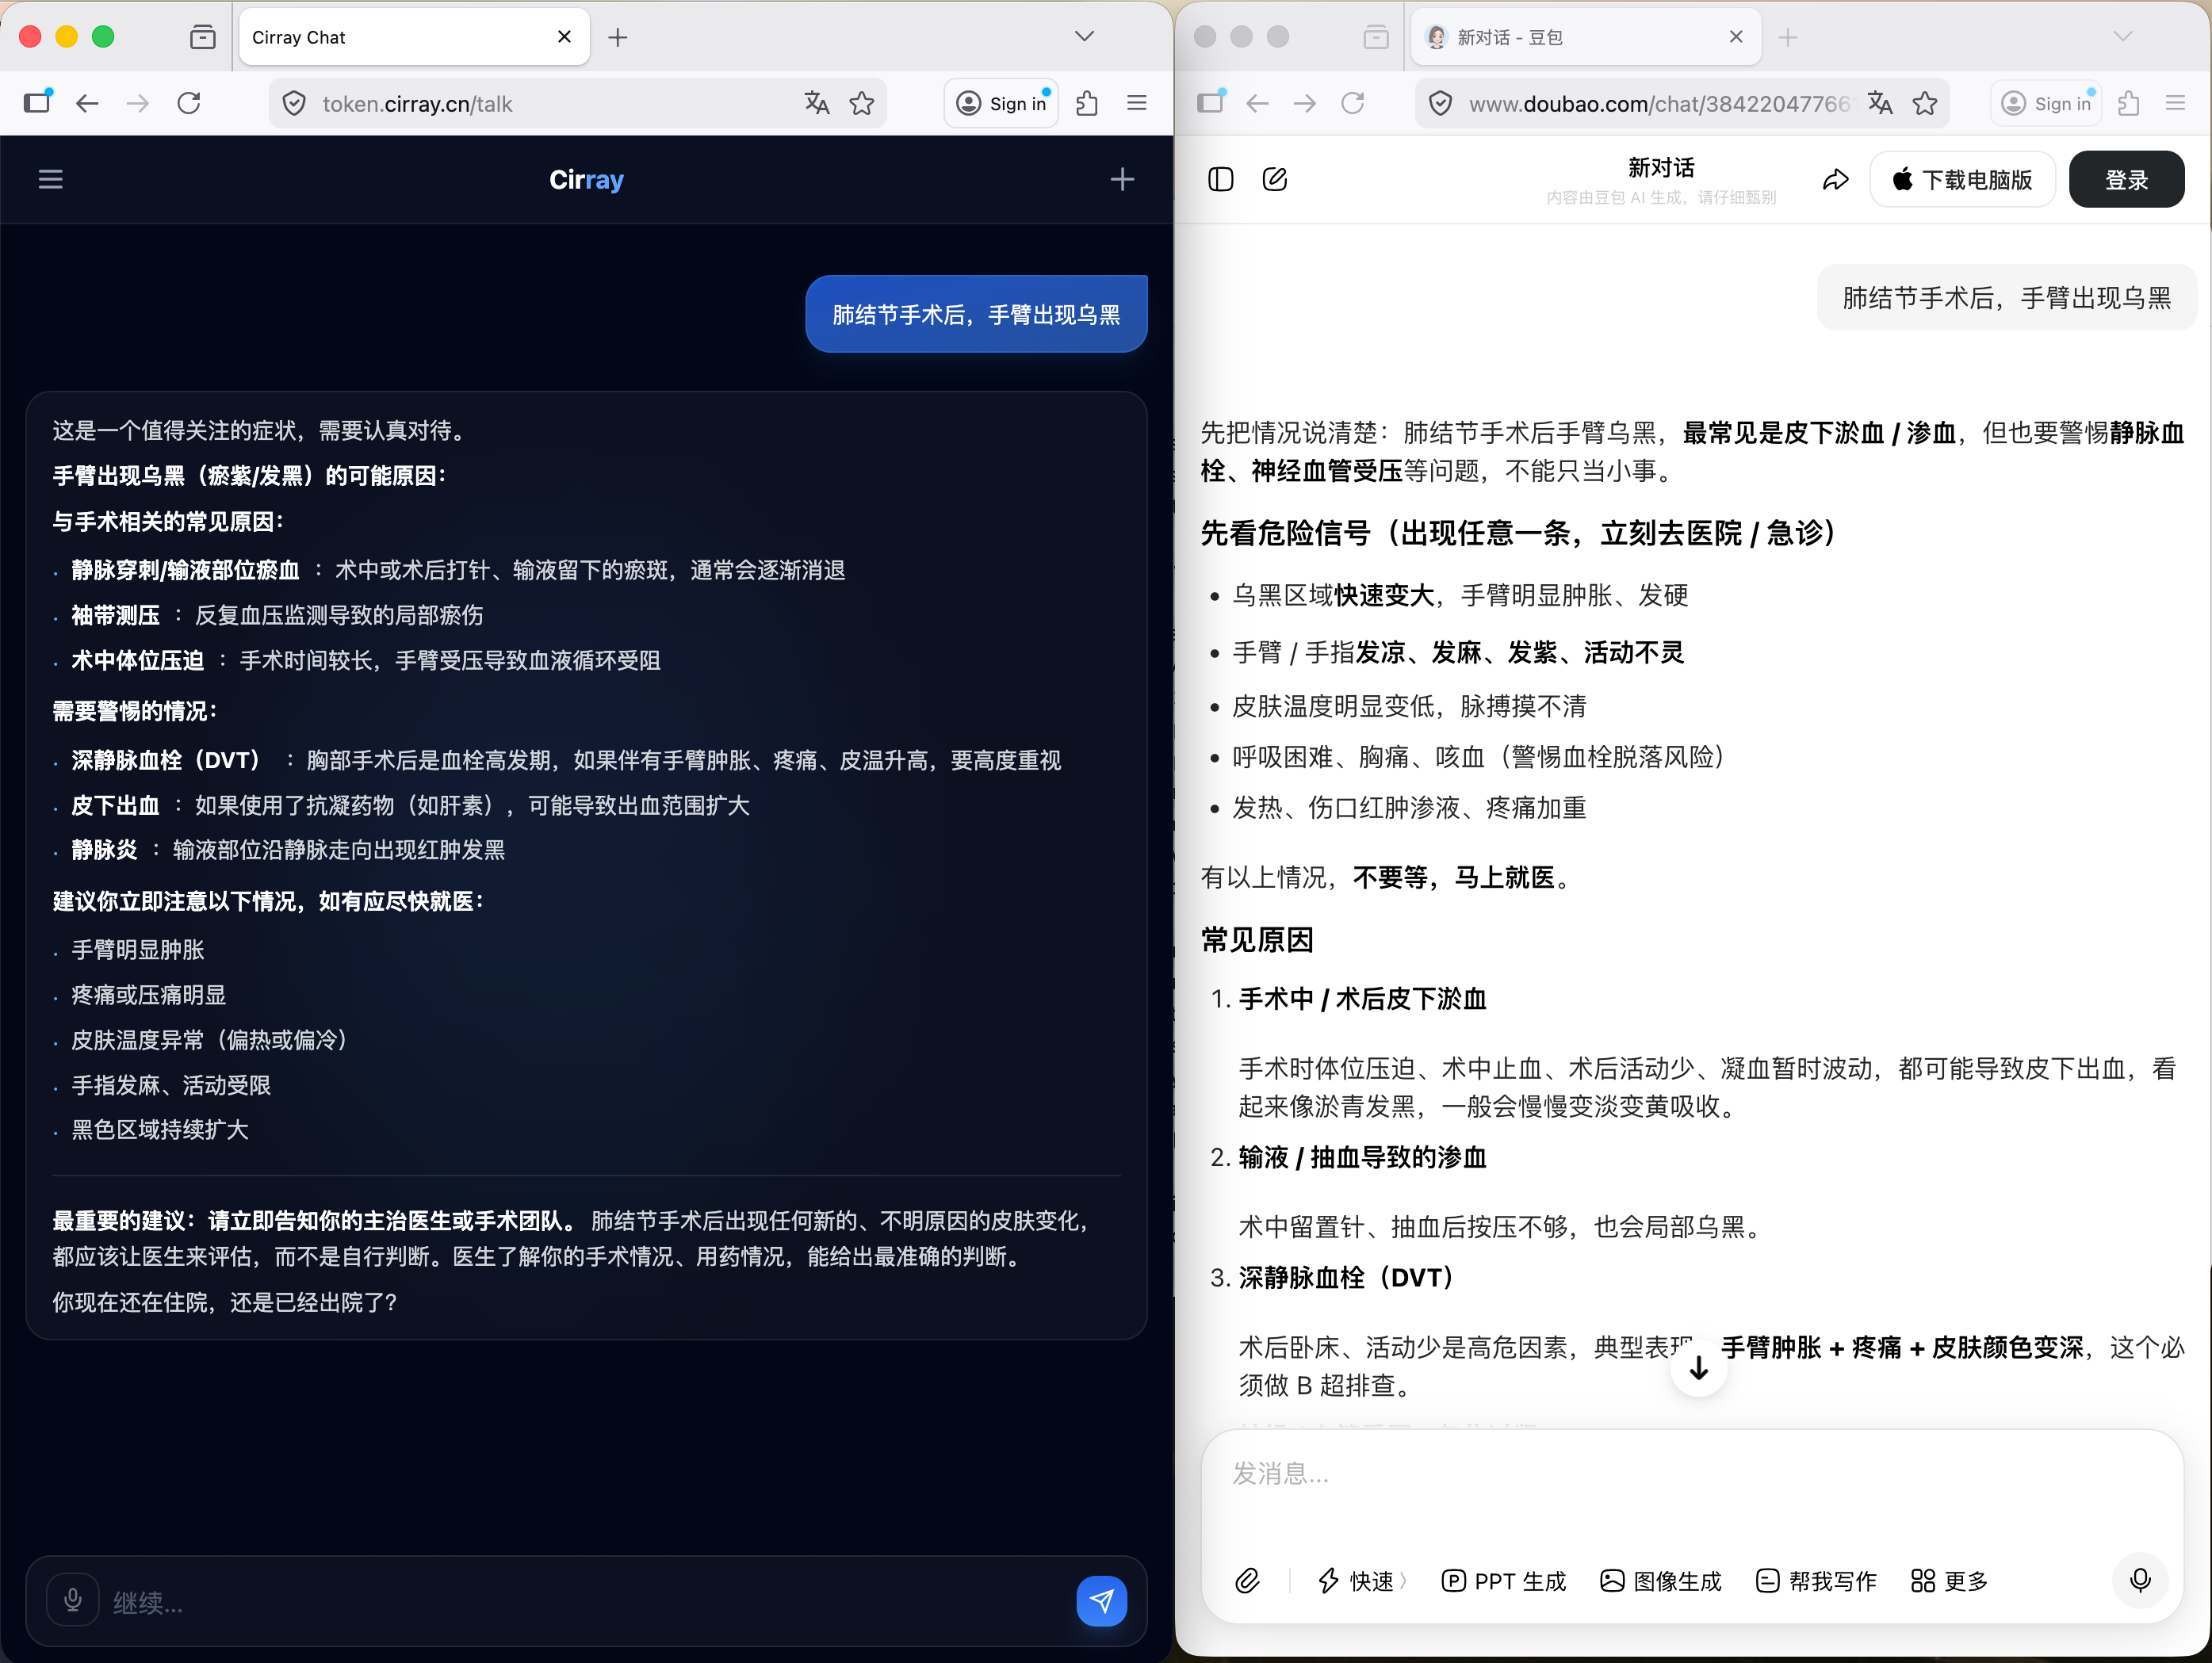Open the Cirray hamburger sidebar menu
This screenshot has height=1663, width=2212.
coord(50,179)
